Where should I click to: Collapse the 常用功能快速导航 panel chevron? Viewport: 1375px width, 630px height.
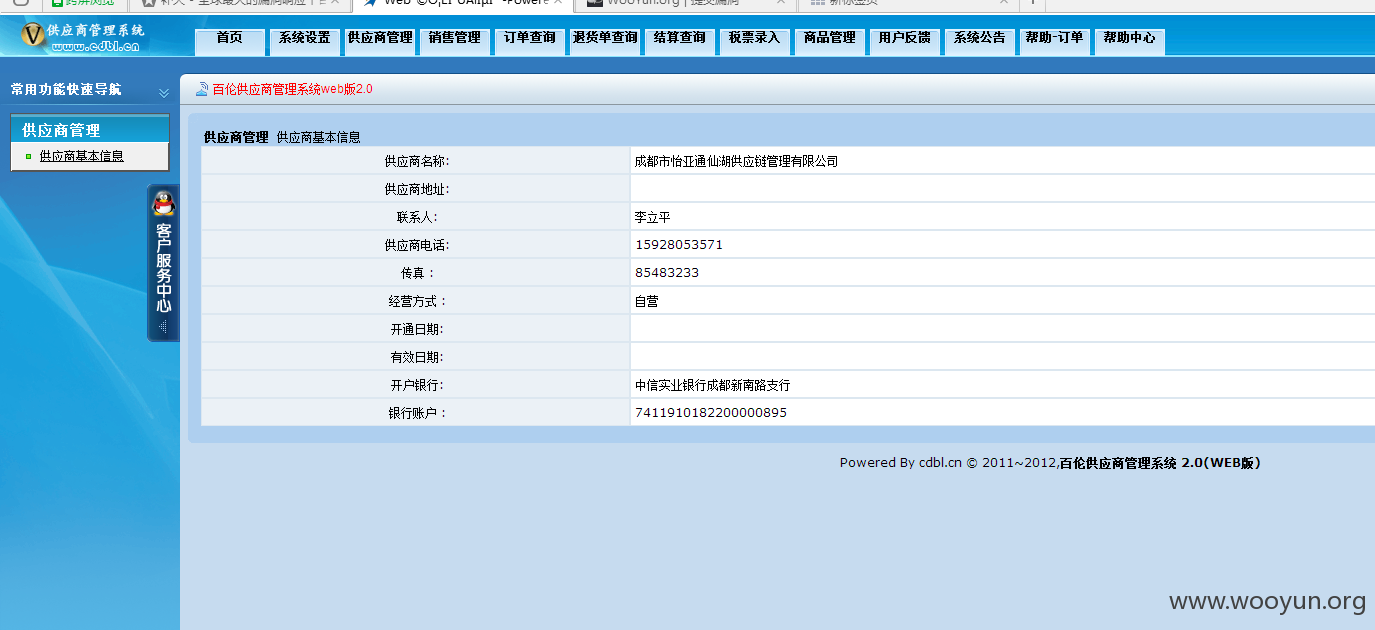pyautogui.click(x=164, y=92)
